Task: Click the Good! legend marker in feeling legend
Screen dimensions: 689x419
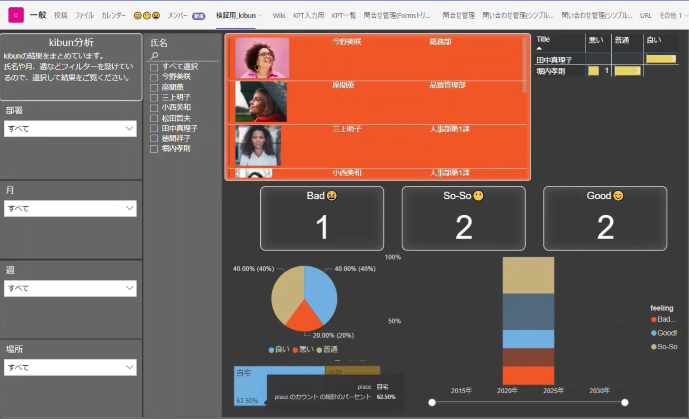Action: click(x=653, y=333)
